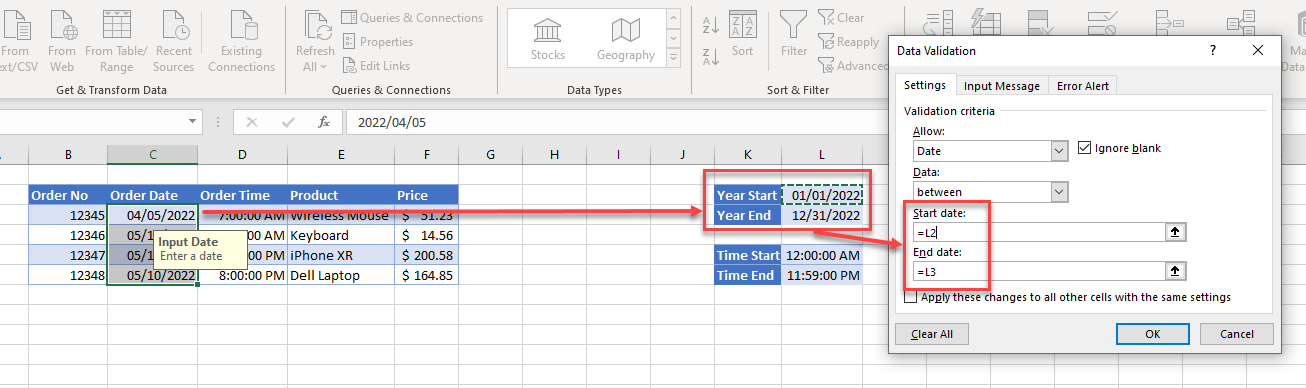Click OK in Data Validation dialog
Viewport: 1306px width, 388px height.
pyautogui.click(x=1152, y=334)
